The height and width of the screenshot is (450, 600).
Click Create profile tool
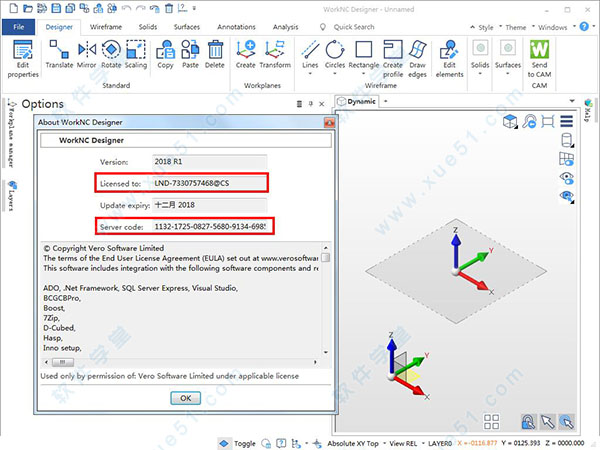[x=393, y=59]
